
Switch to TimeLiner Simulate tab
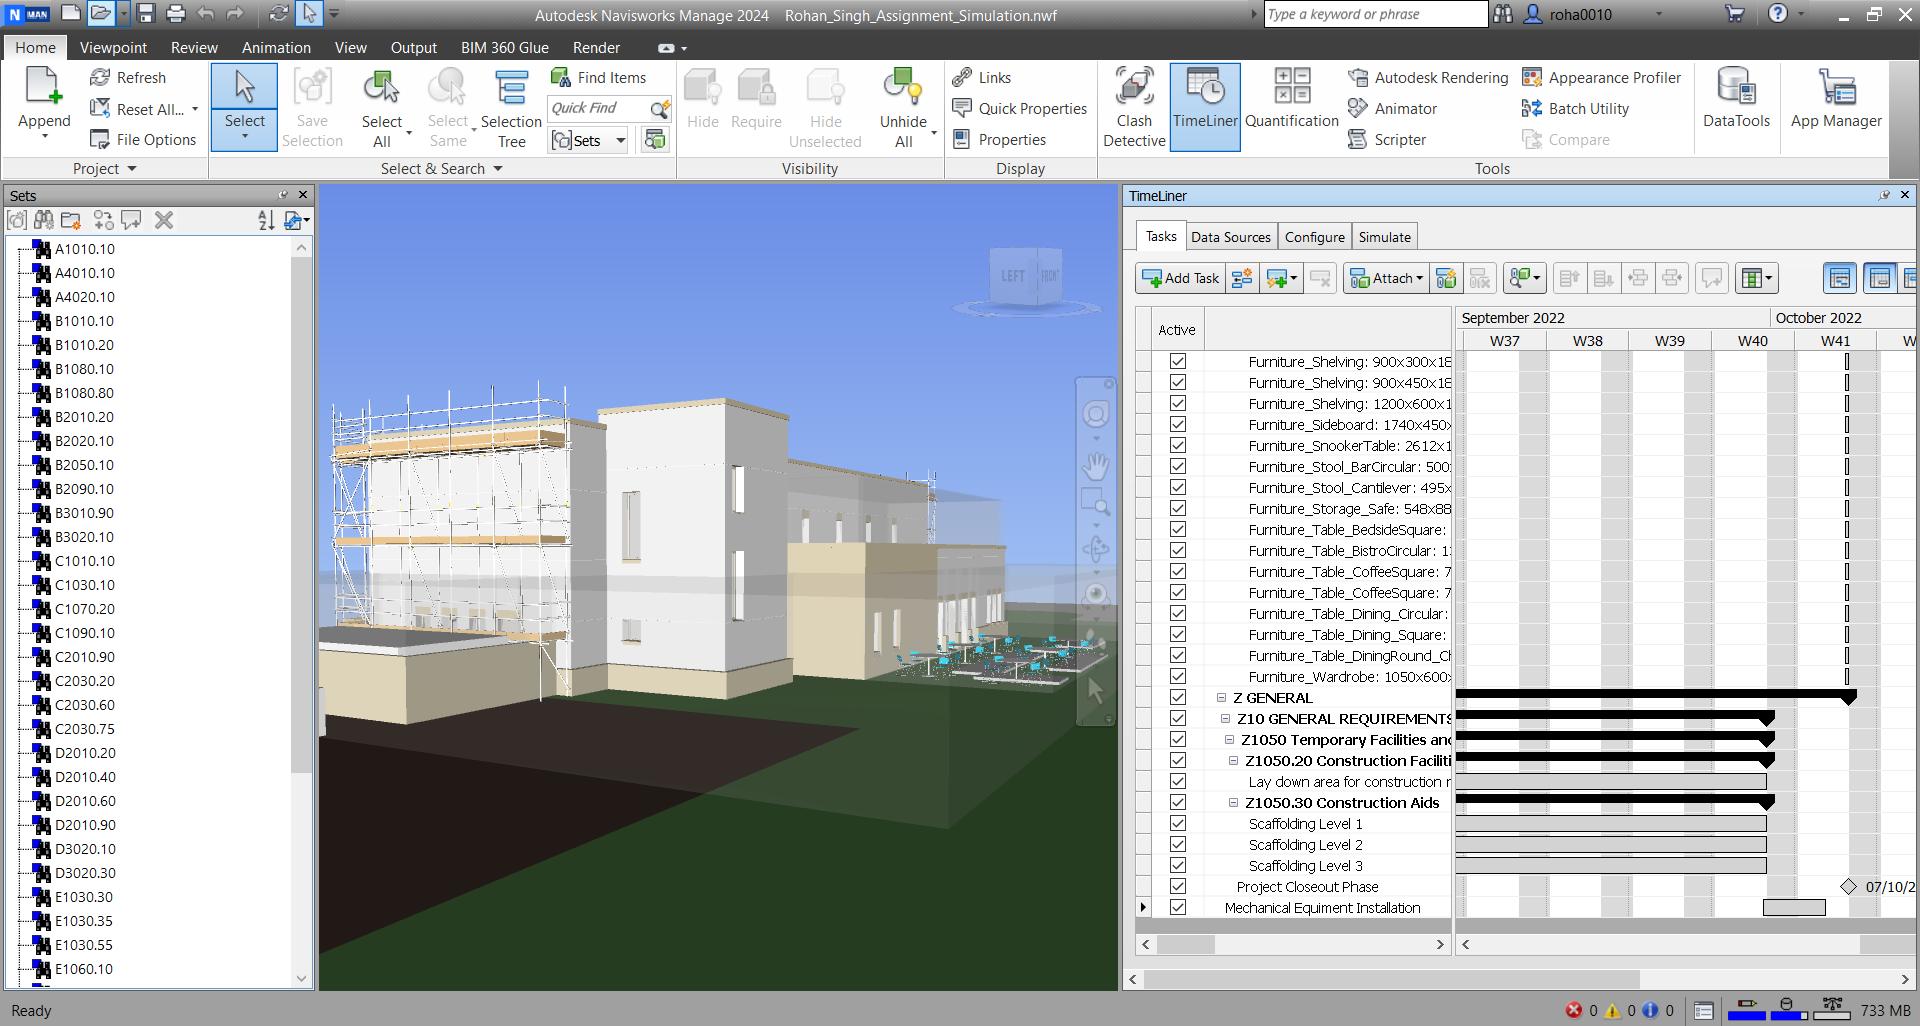pyautogui.click(x=1384, y=237)
